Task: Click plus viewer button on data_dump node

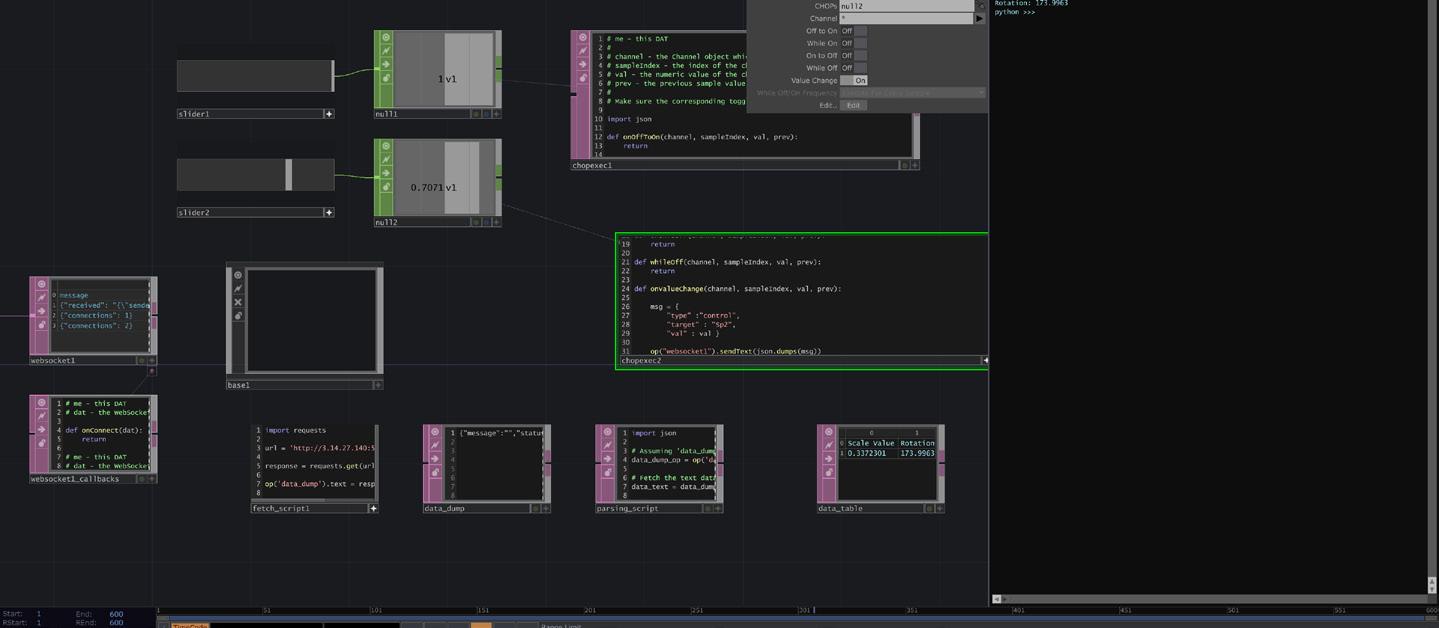Action: click(x=545, y=508)
